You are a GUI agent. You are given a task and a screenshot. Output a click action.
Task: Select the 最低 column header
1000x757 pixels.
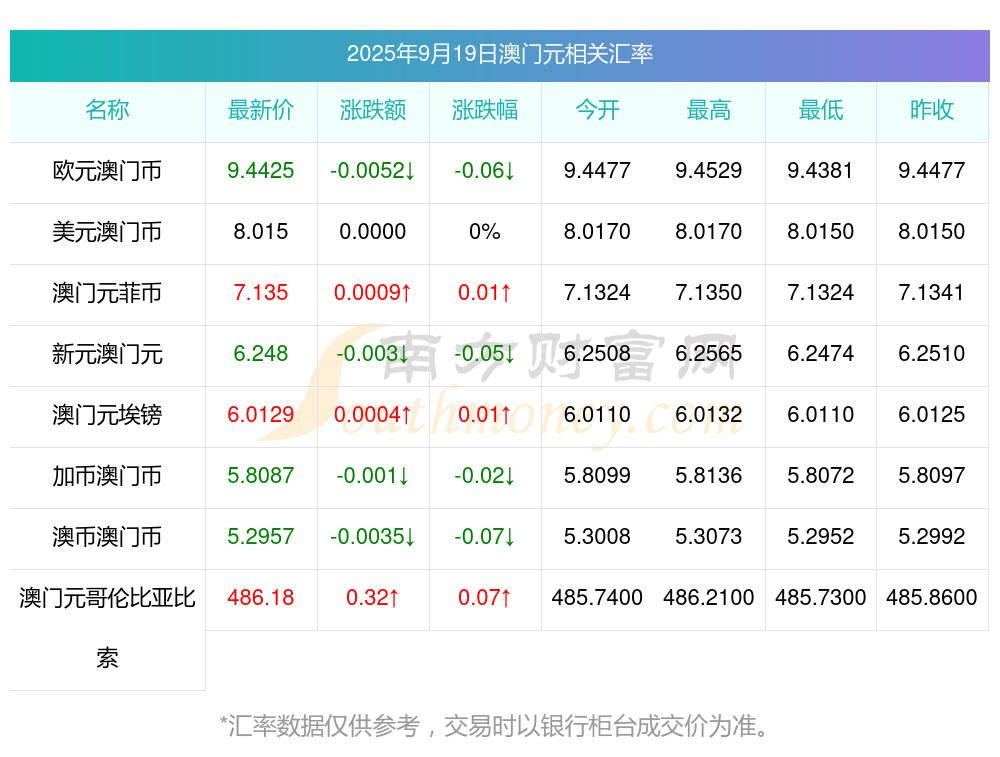[x=821, y=110]
